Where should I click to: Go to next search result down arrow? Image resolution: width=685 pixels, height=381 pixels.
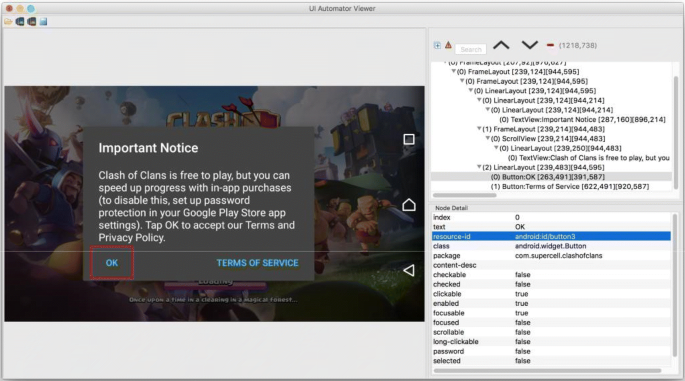point(529,45)
